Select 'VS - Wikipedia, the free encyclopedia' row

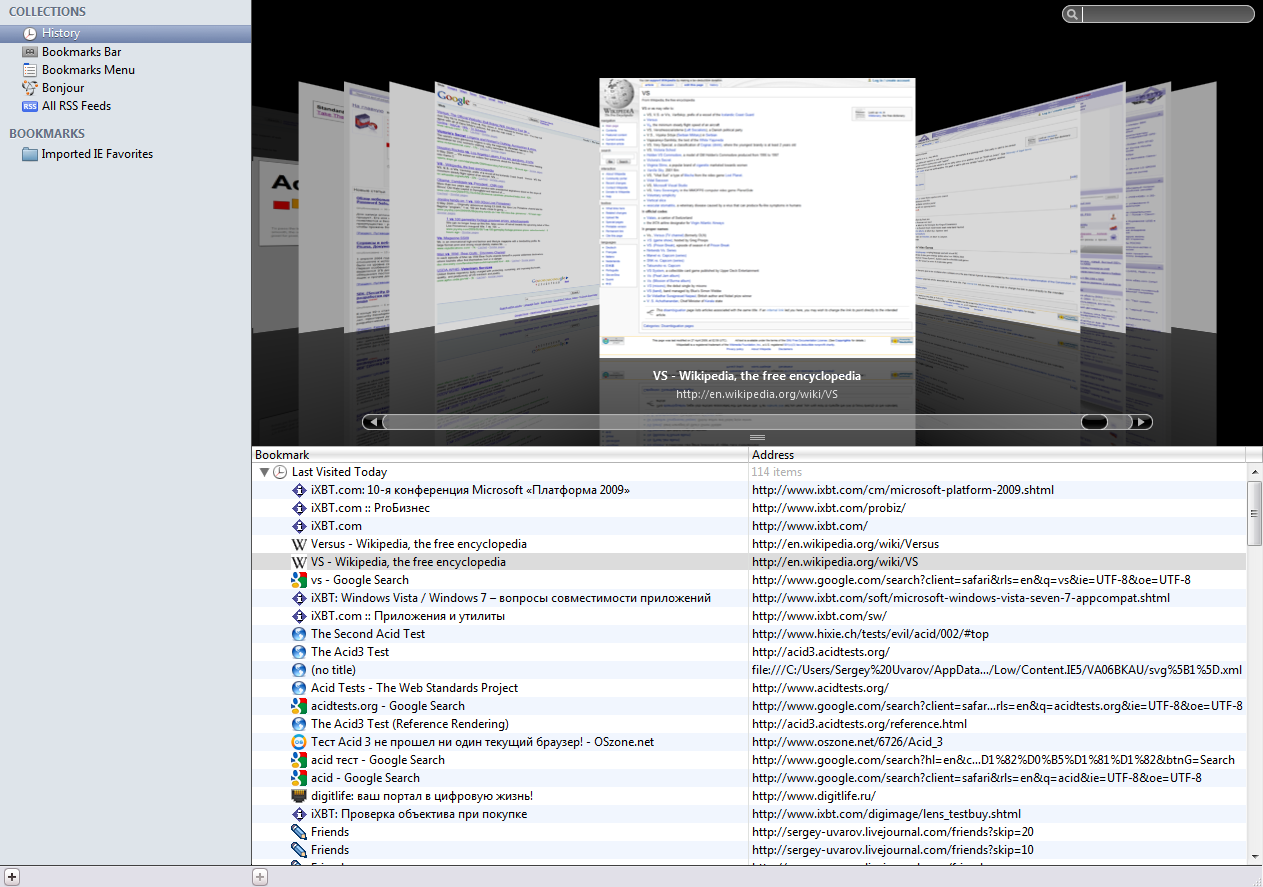(749, 562)
